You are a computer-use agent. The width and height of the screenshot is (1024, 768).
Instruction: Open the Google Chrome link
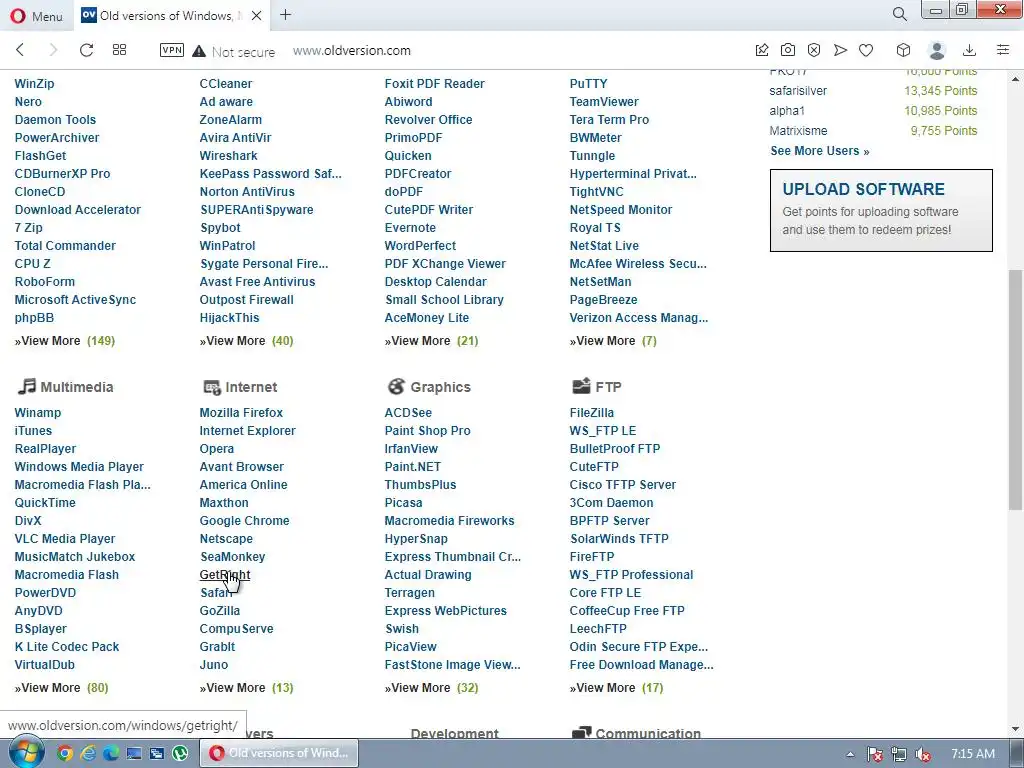(x=244, y=520)
